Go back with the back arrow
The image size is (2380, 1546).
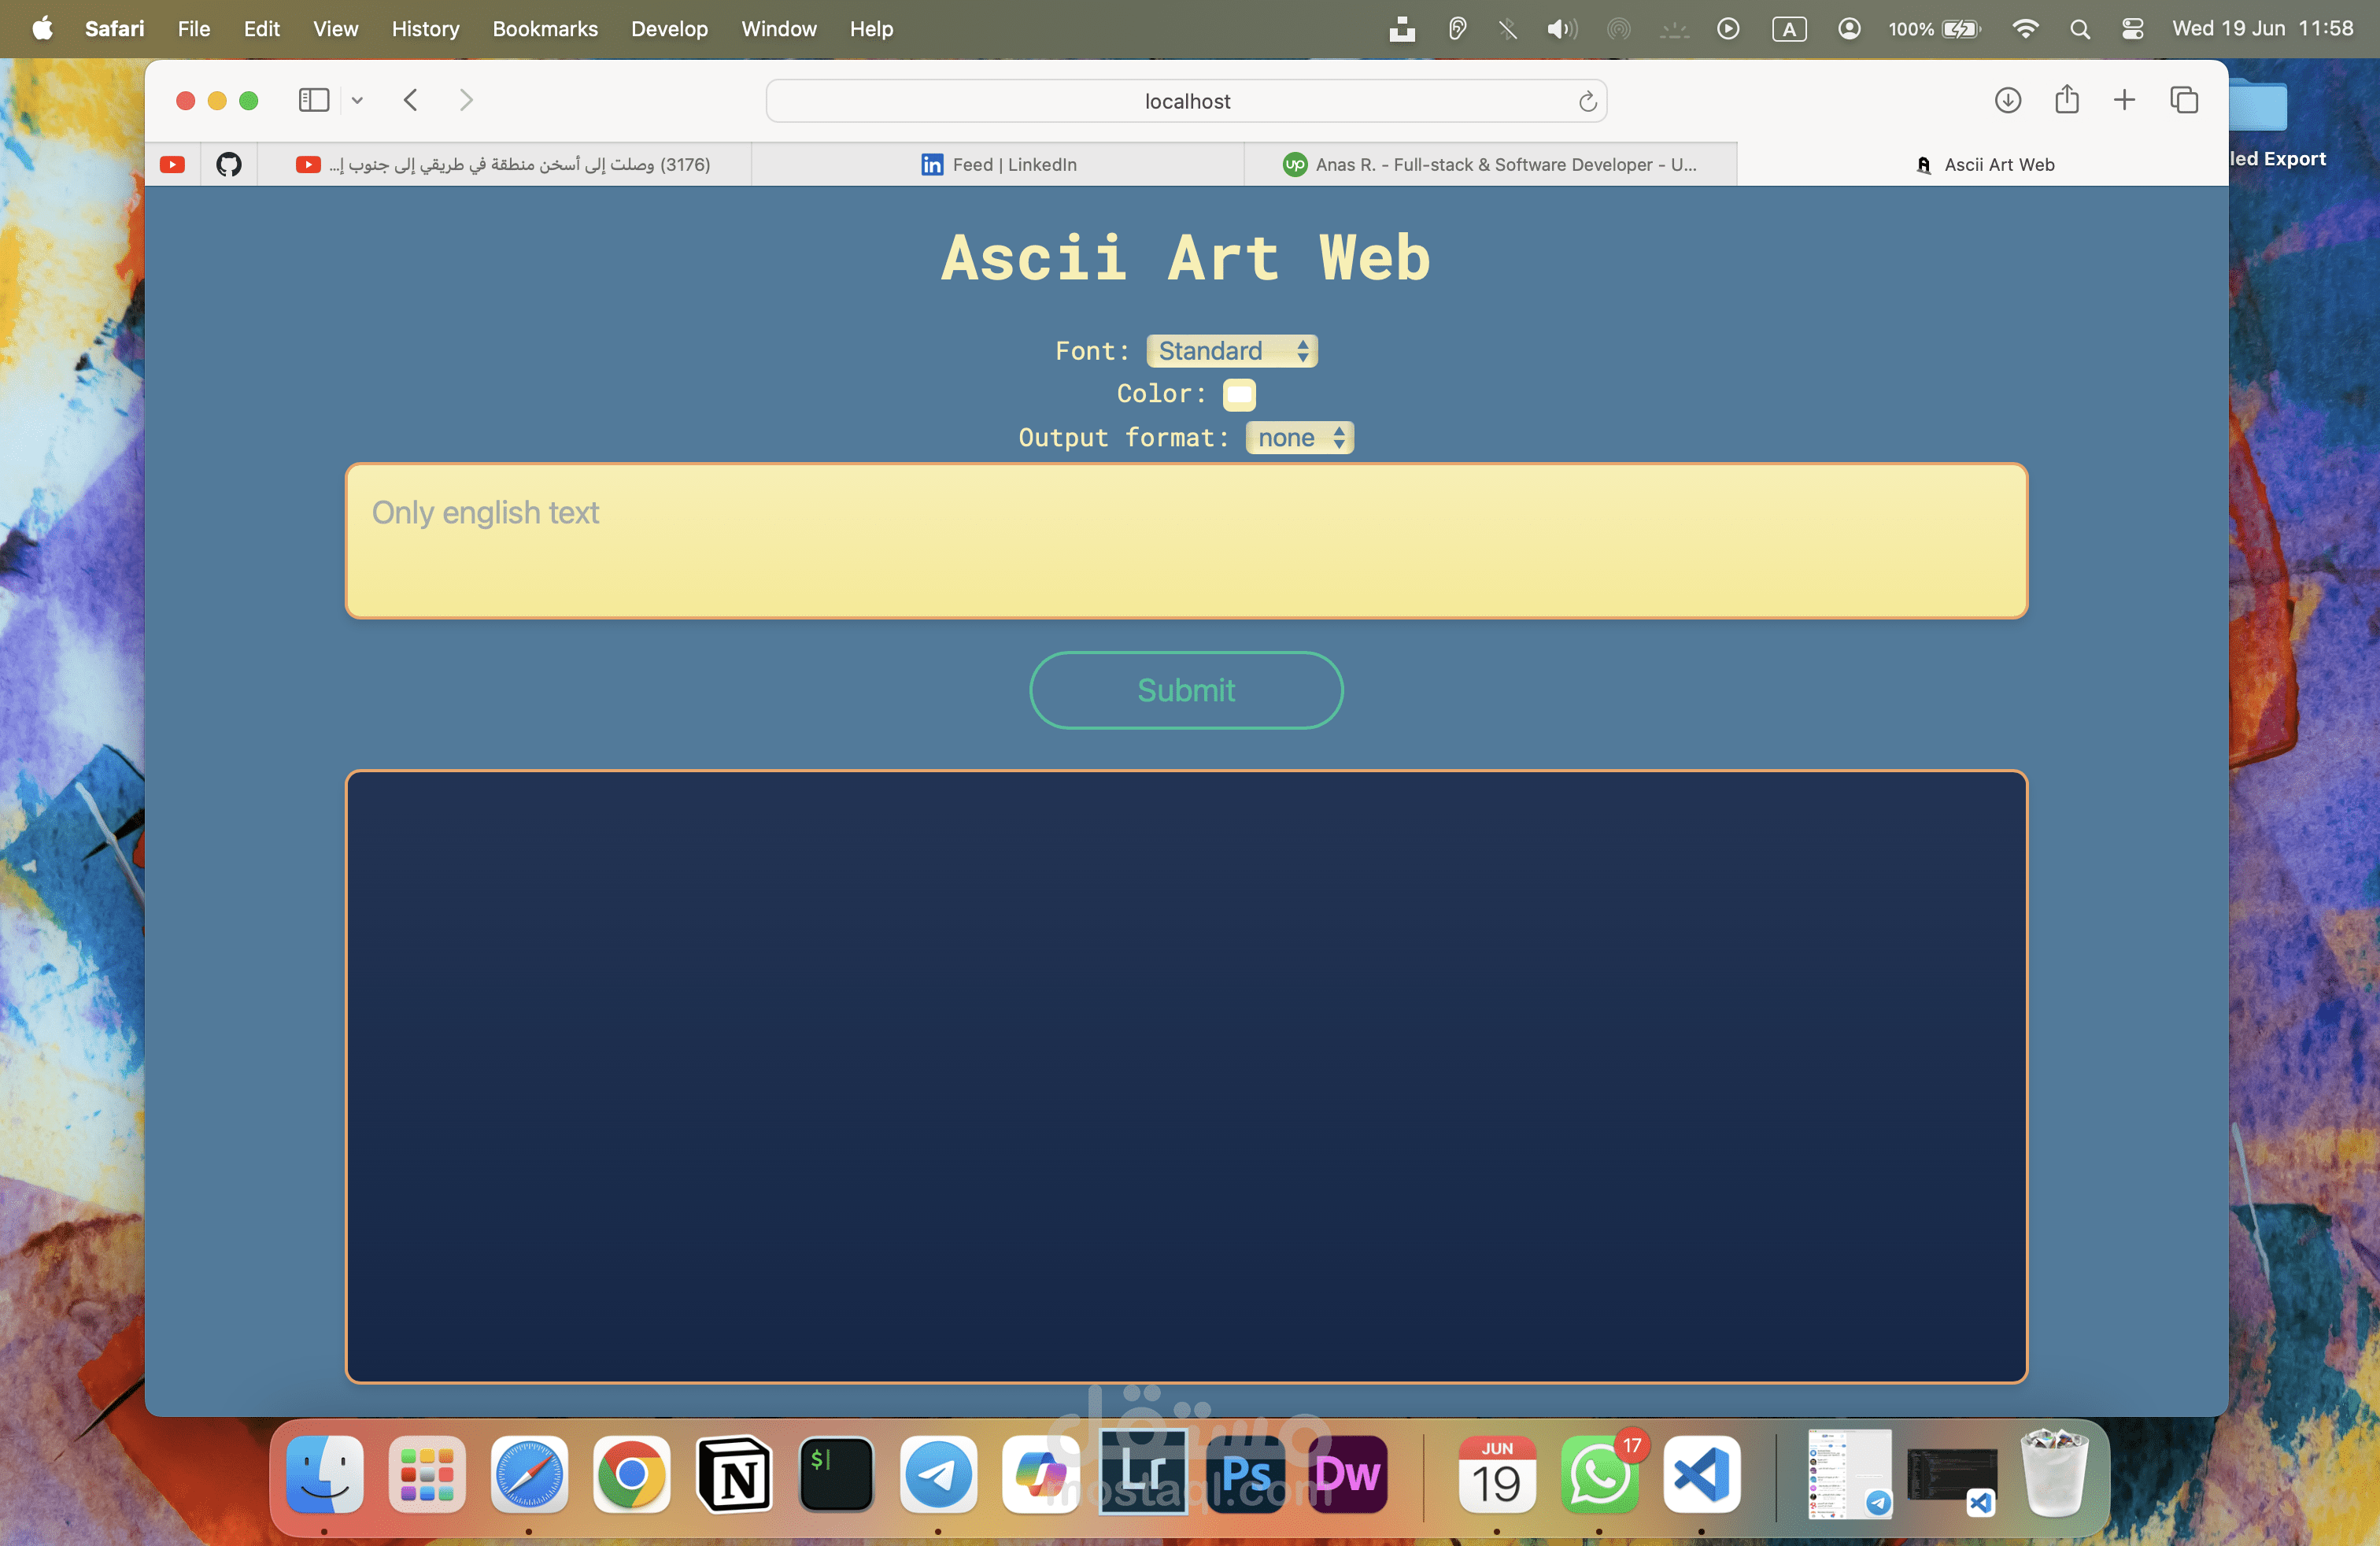click(x=411, y=100)
